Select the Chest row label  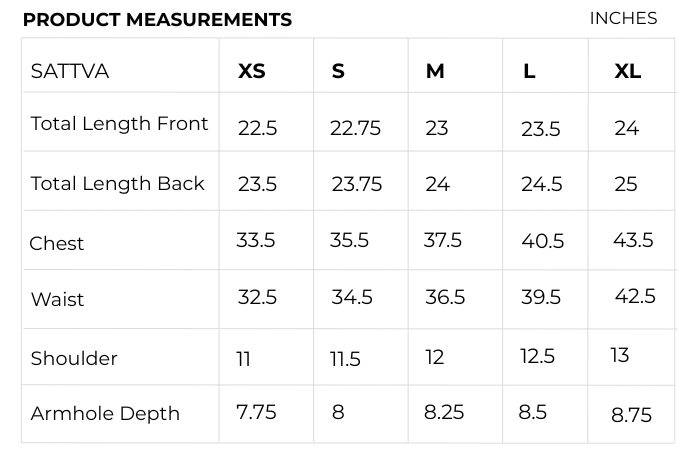(x=57, y=243)
